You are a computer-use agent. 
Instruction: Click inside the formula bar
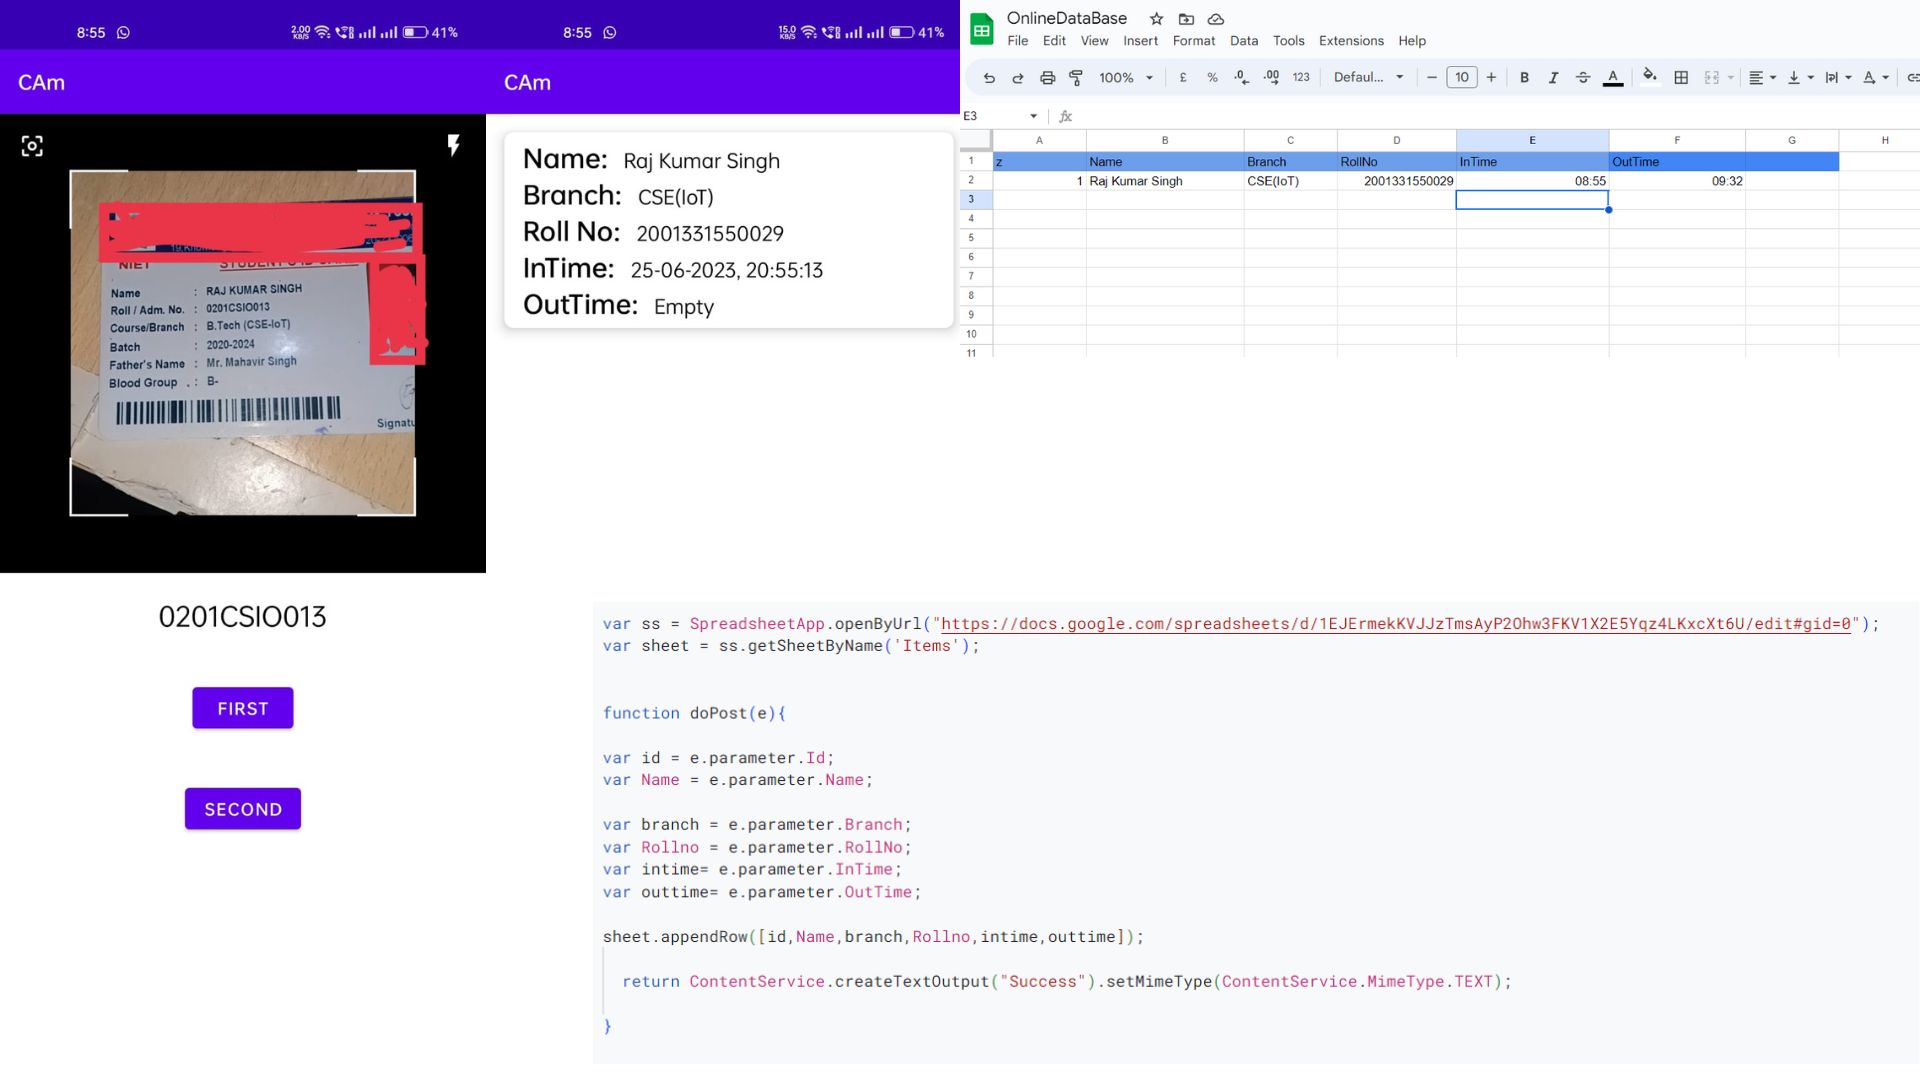1300,116
